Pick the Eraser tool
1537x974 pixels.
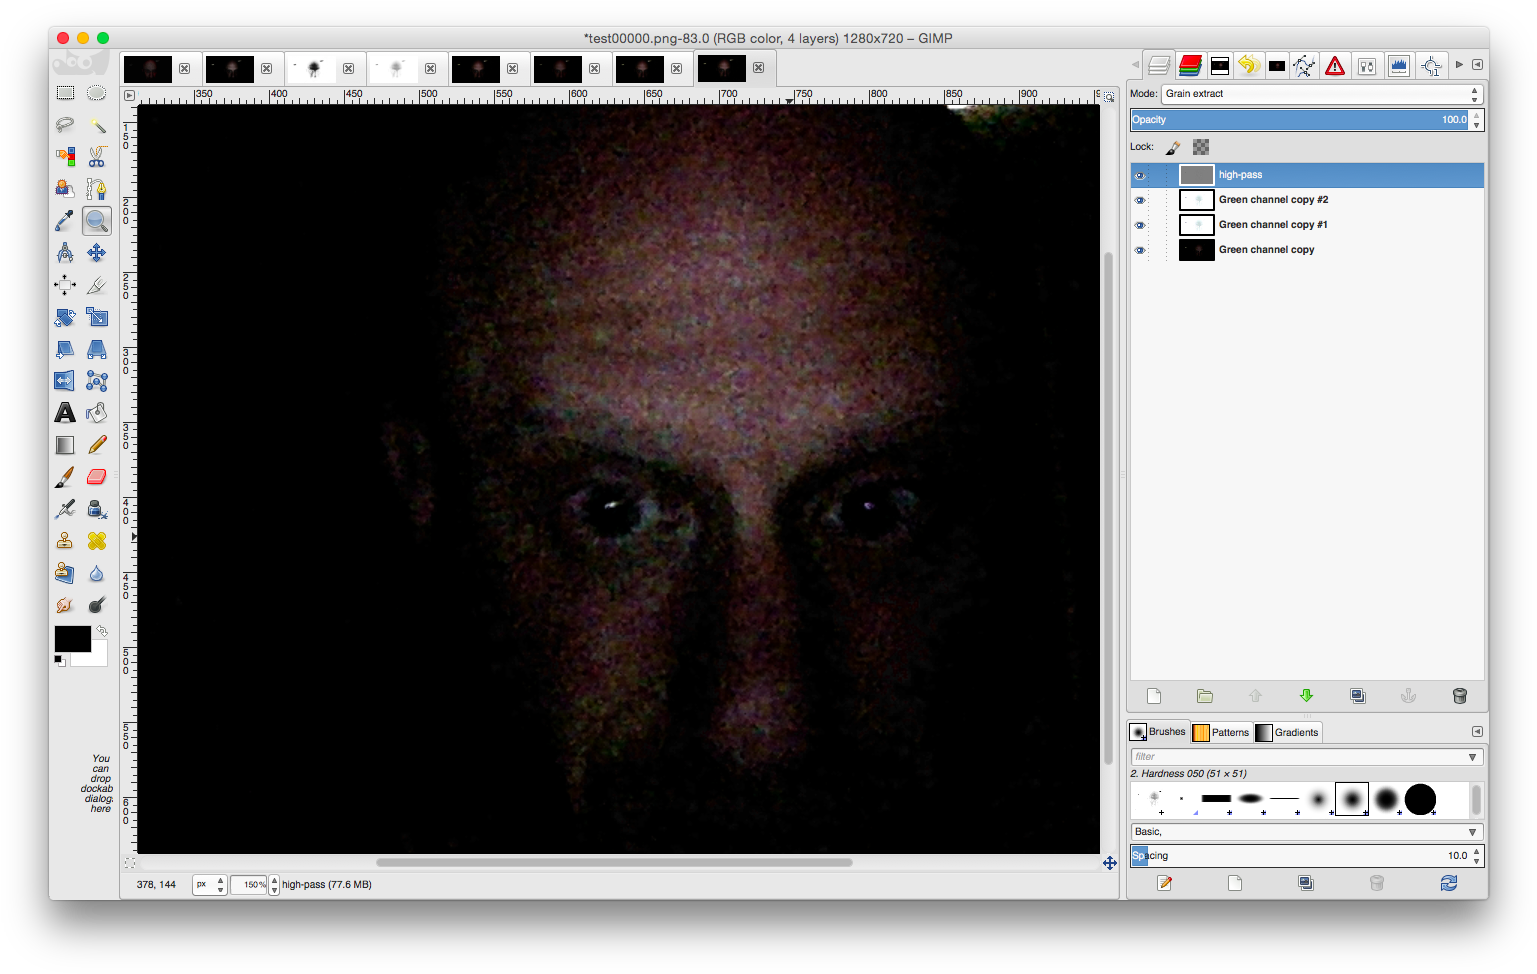tap(97, 477)
